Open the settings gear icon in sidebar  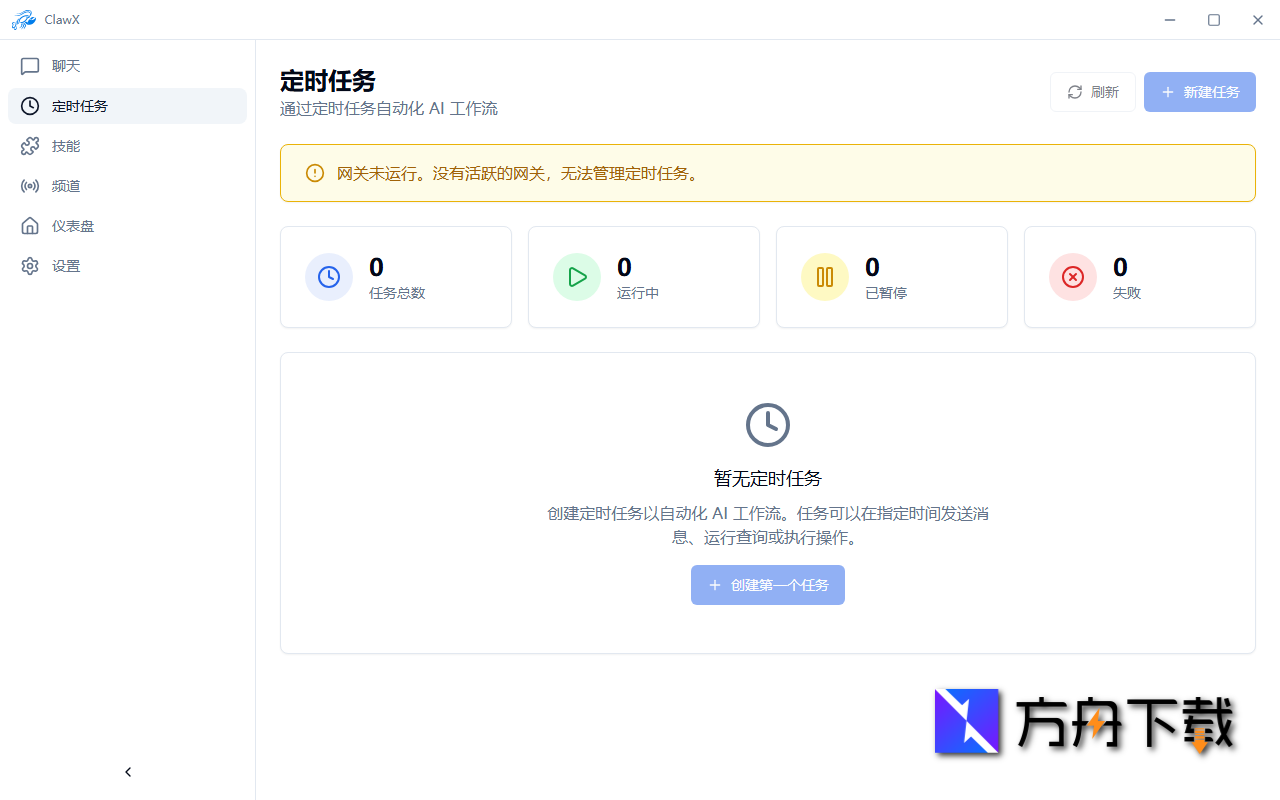click(30, 266)
